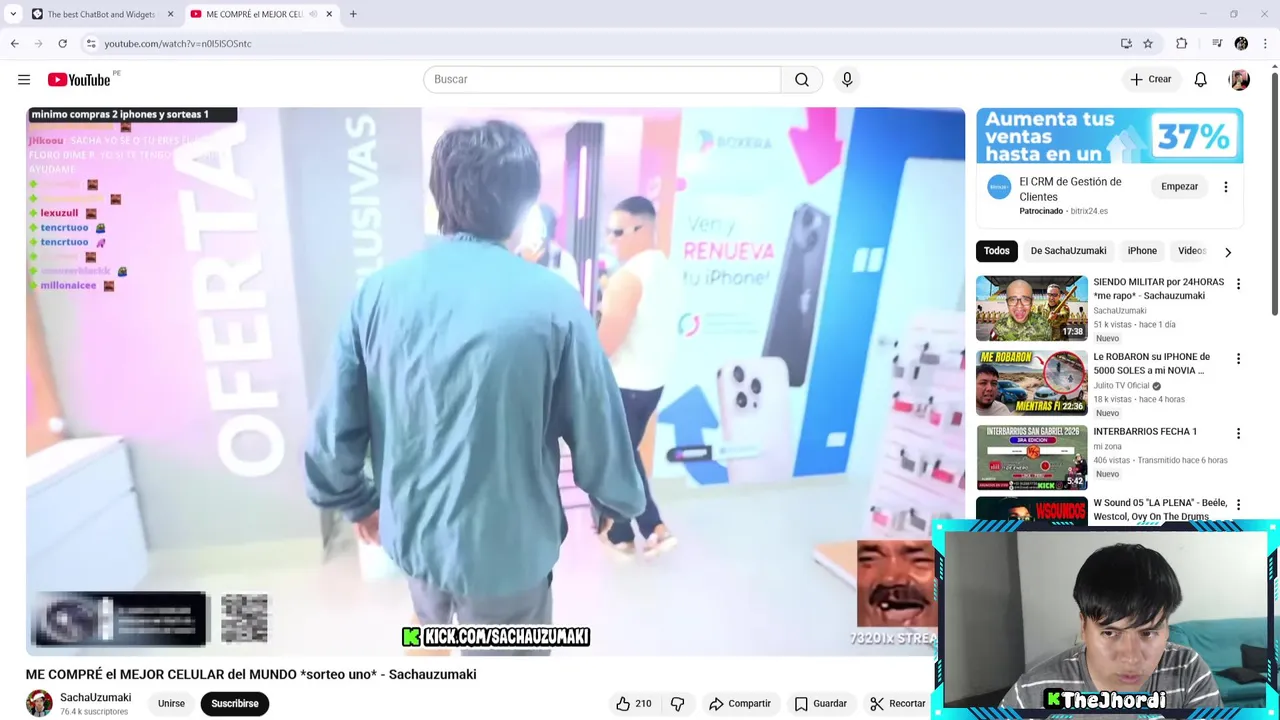Open SachaUzumaki channel name link

coord(95,698)
